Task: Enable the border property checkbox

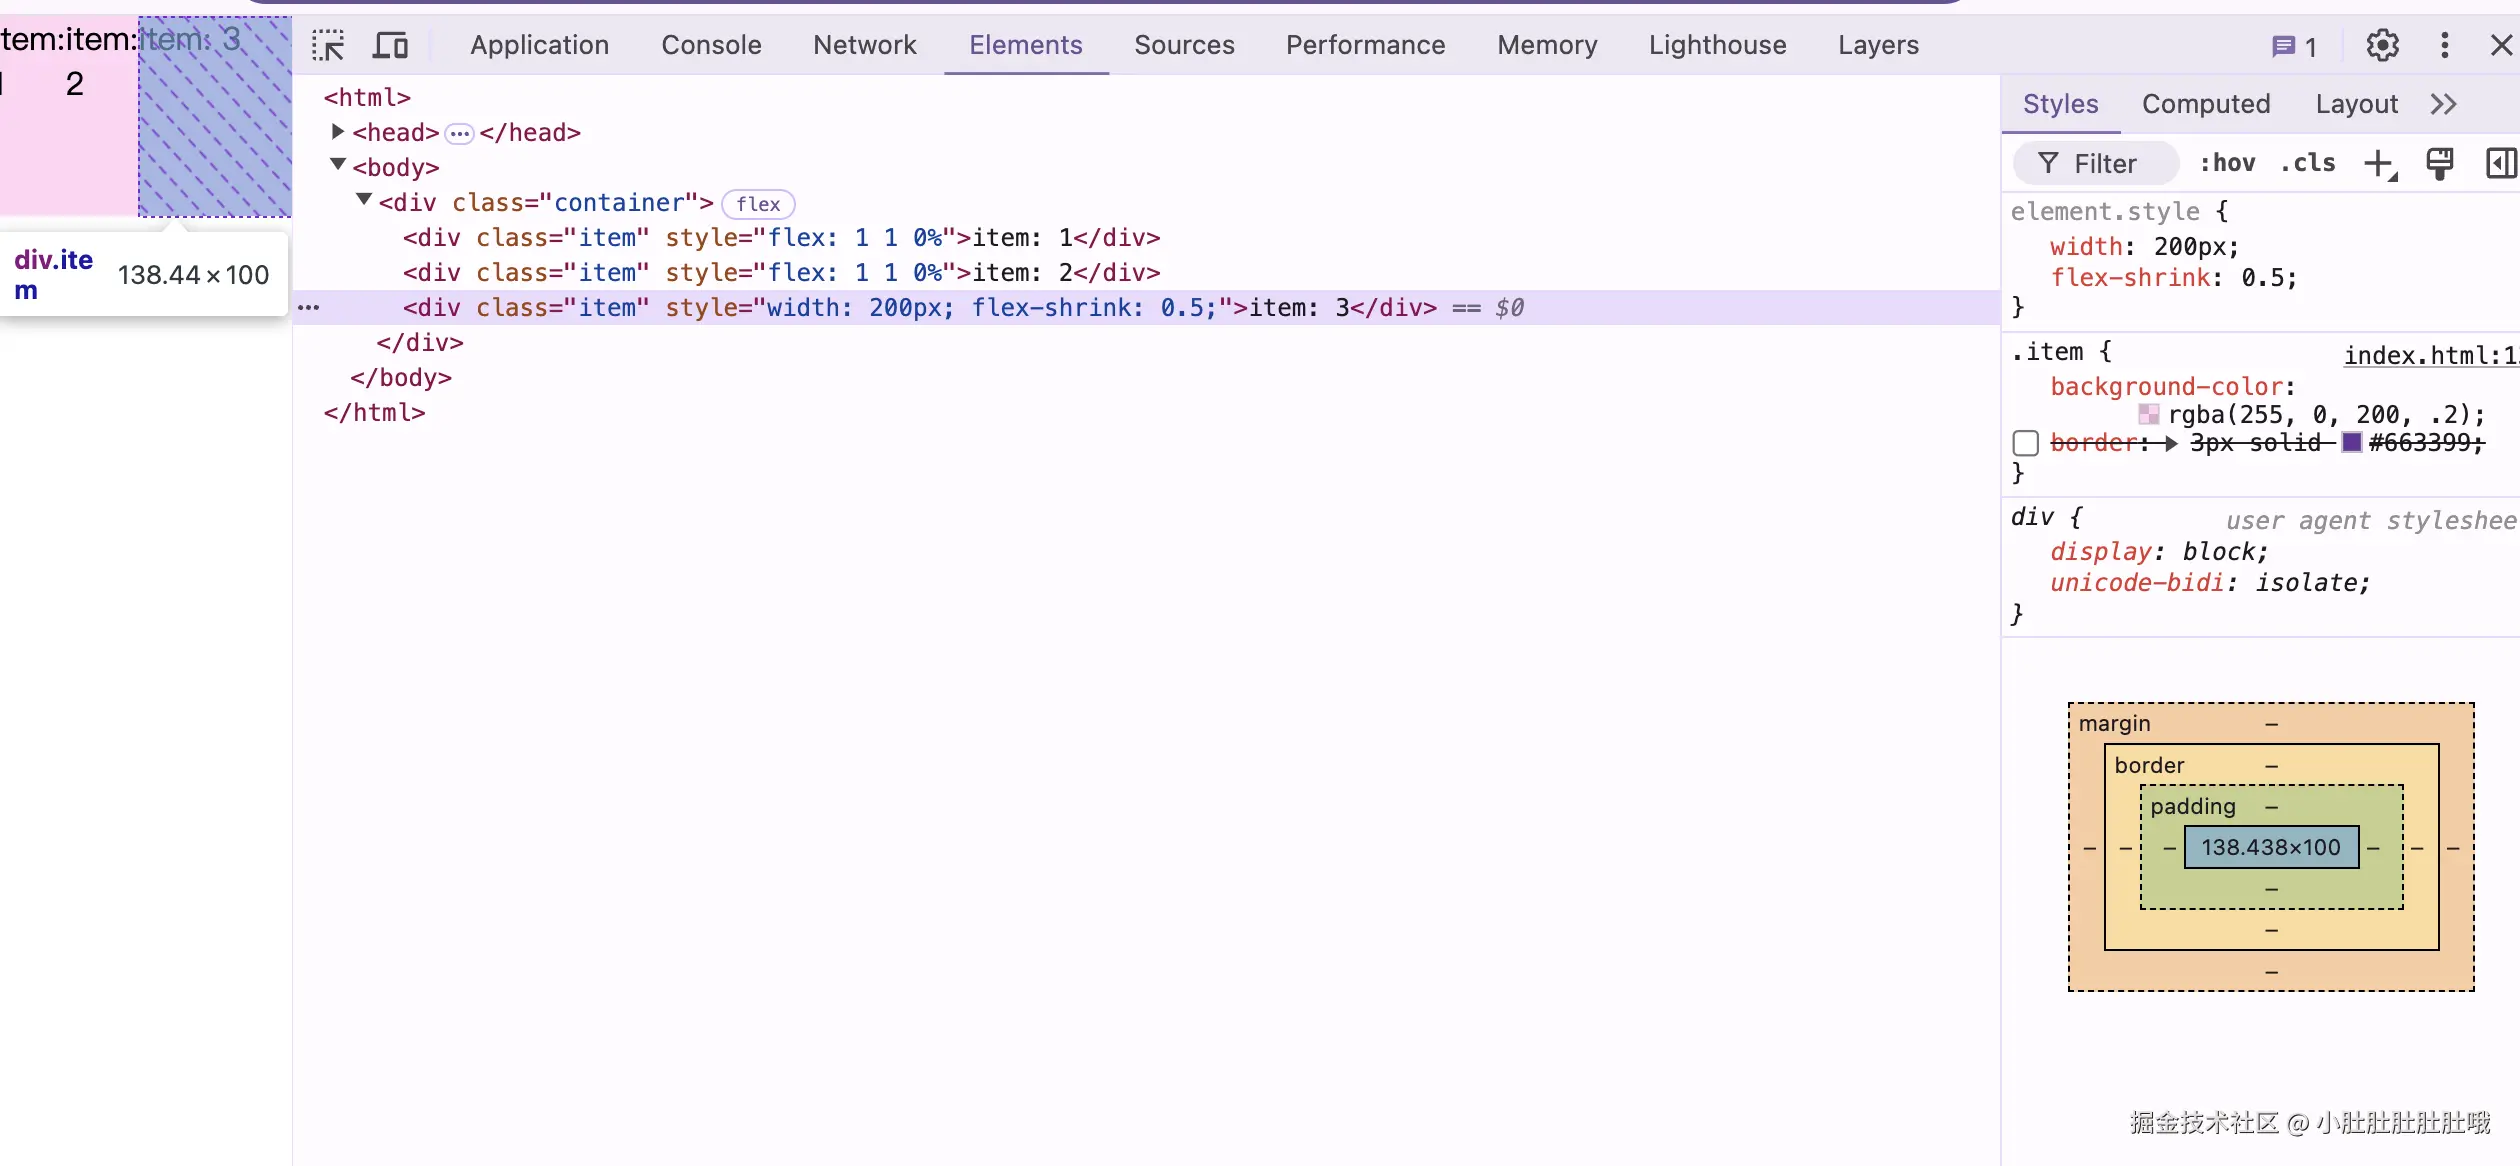Action: (2026, 443)
